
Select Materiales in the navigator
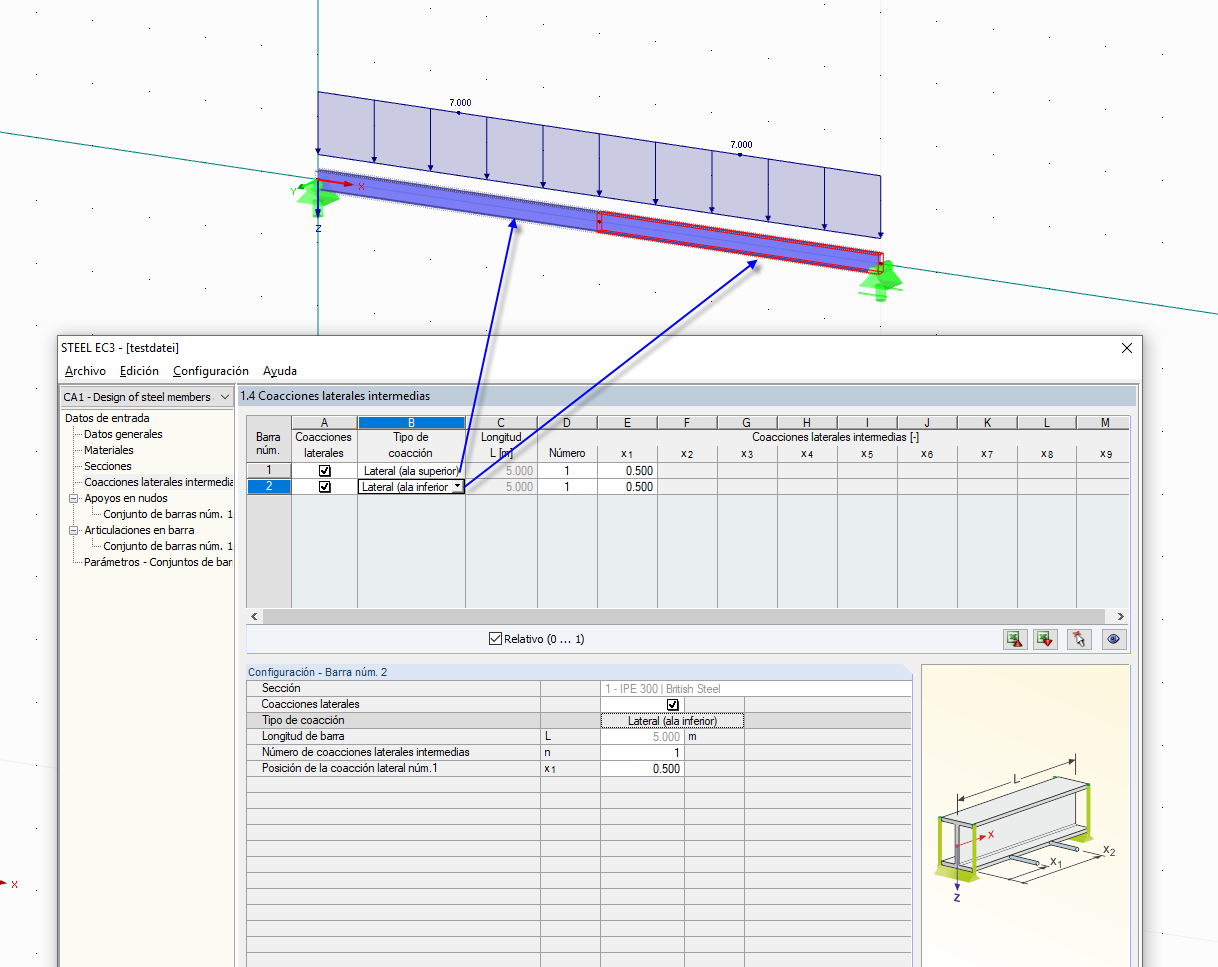tap(109, 450)
